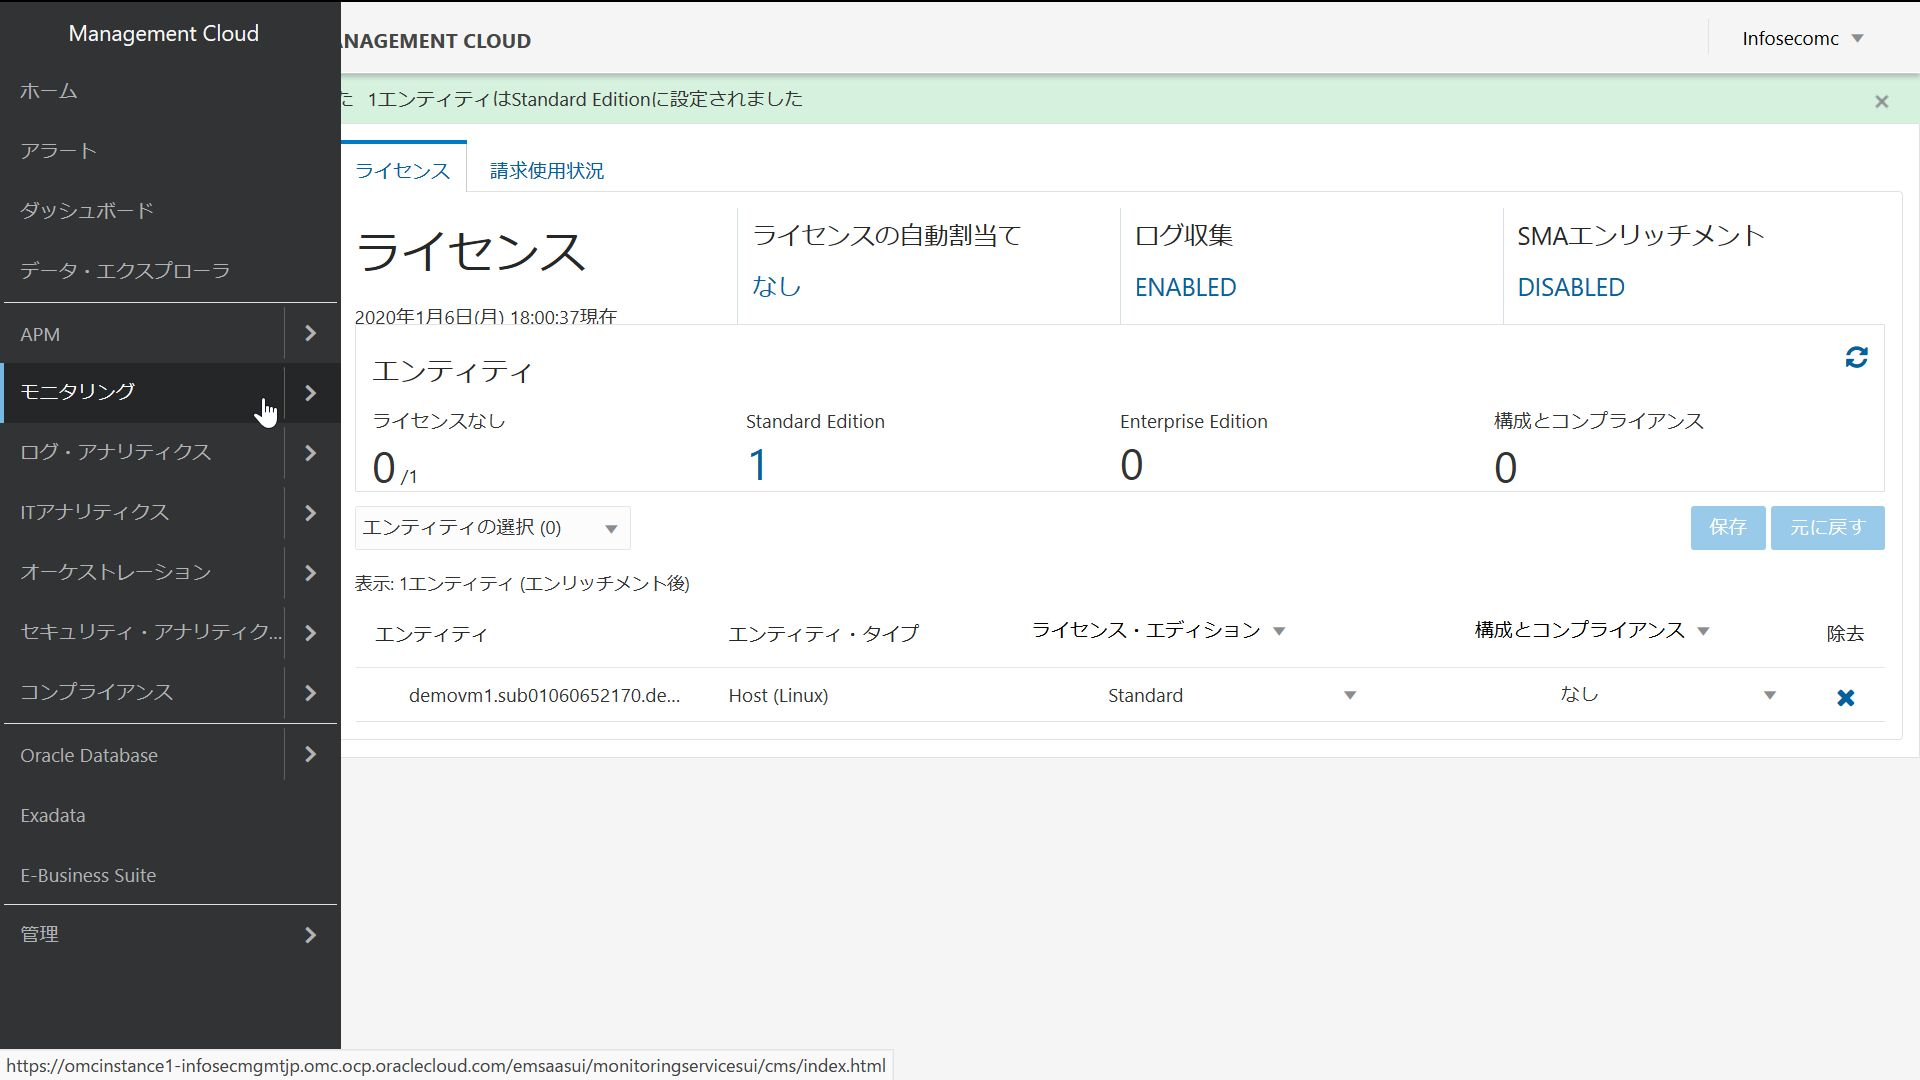Expand the ITアナリティクス submenu arrow
This screenshot has height=1080, width=1920.
pos(310,513)
